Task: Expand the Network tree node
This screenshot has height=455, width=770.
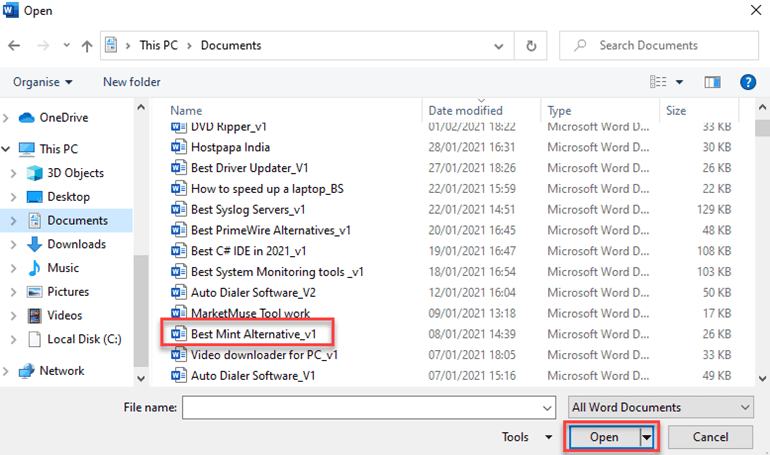Action: pyautogui.click(x=7, y=371)
